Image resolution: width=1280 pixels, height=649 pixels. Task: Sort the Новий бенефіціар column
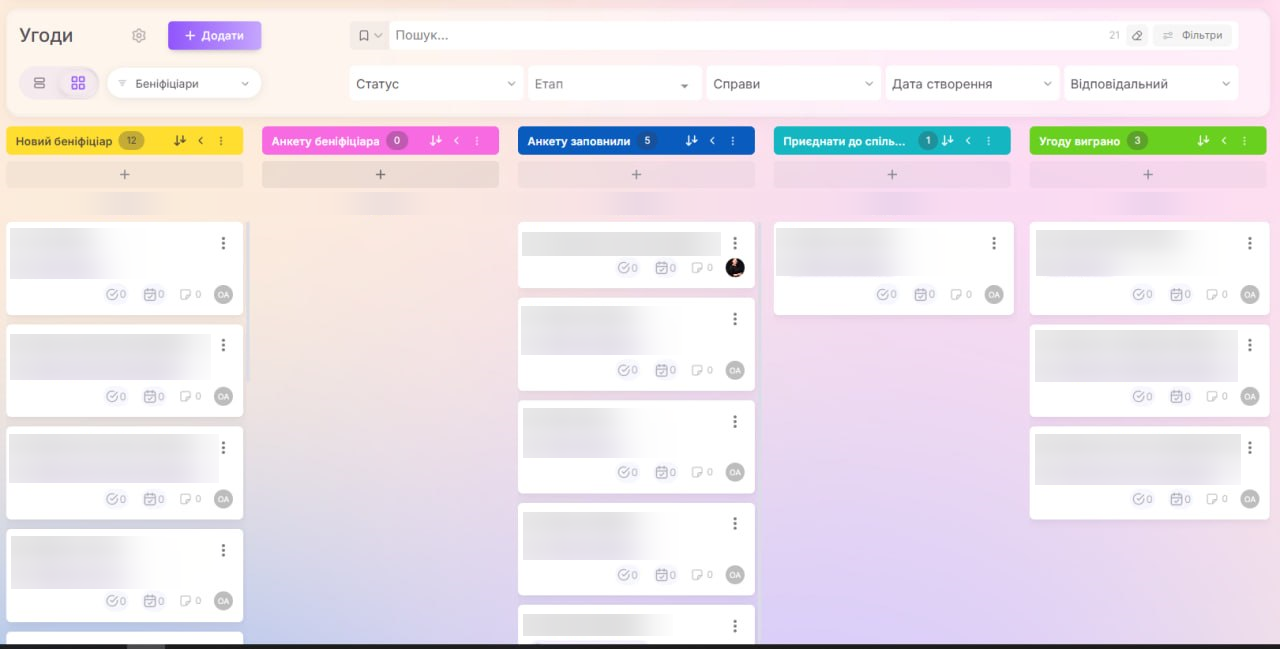180,141
